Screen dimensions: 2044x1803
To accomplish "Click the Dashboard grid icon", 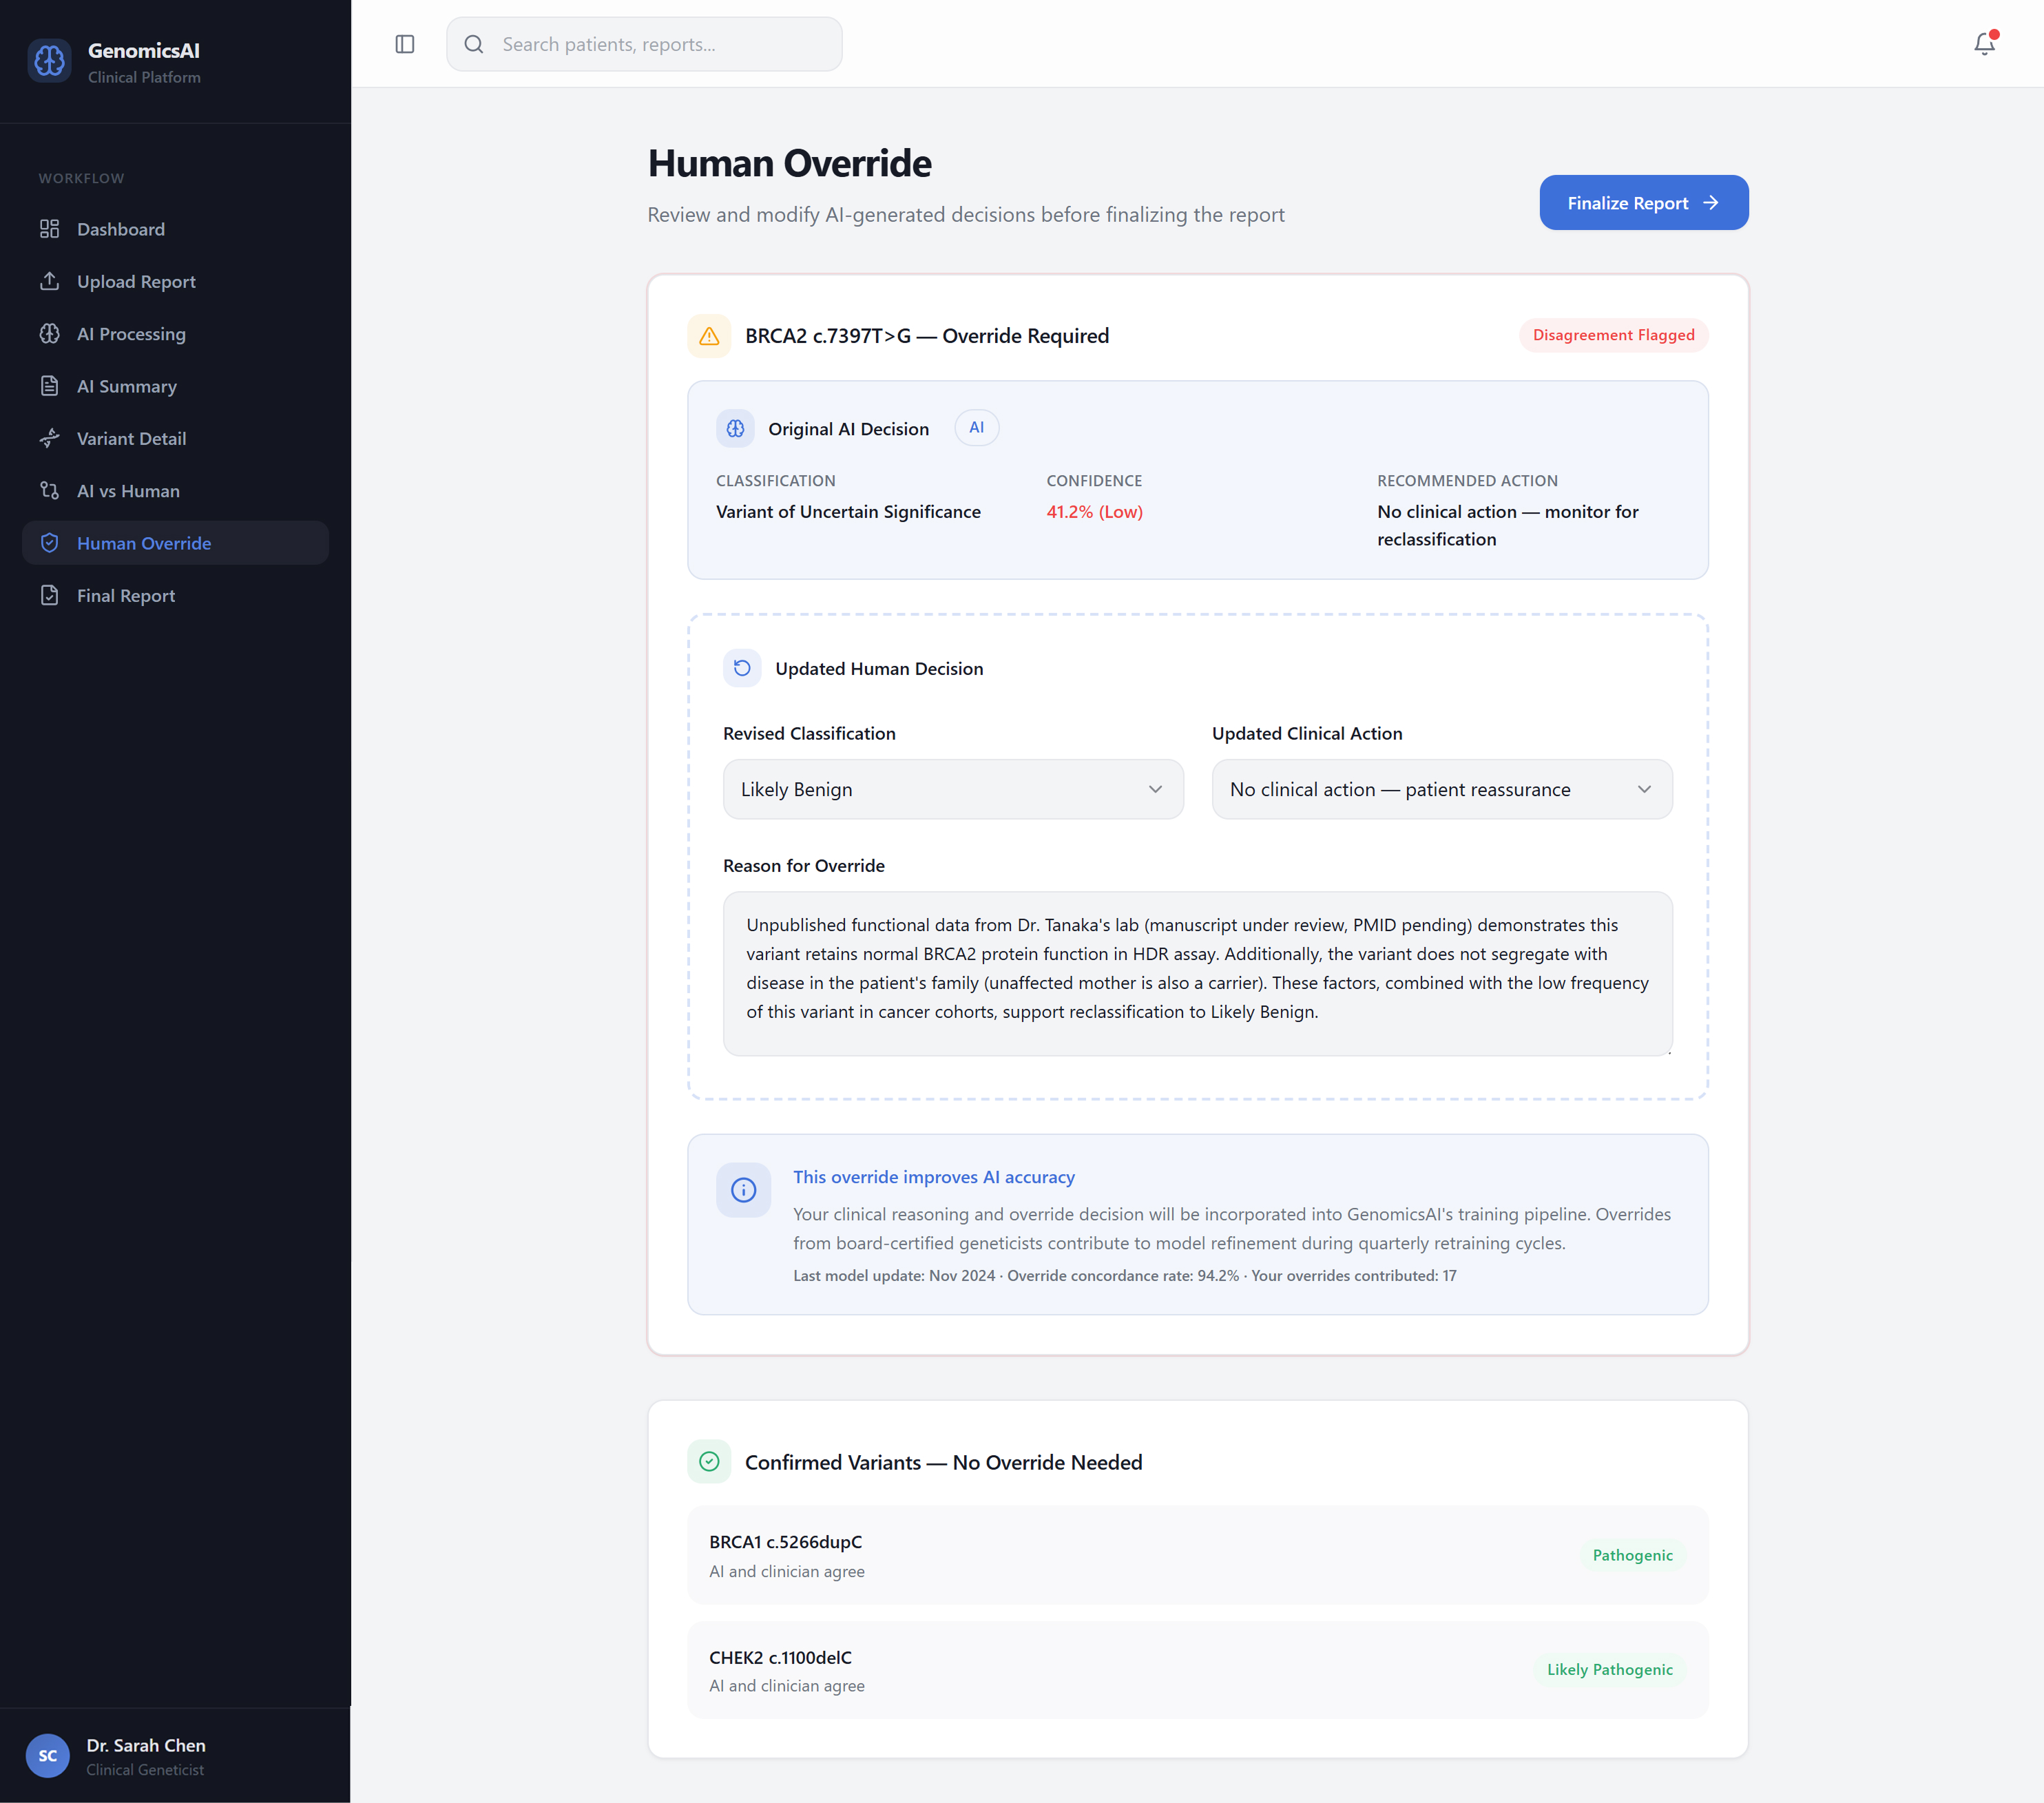I will [x=49, y=229].
